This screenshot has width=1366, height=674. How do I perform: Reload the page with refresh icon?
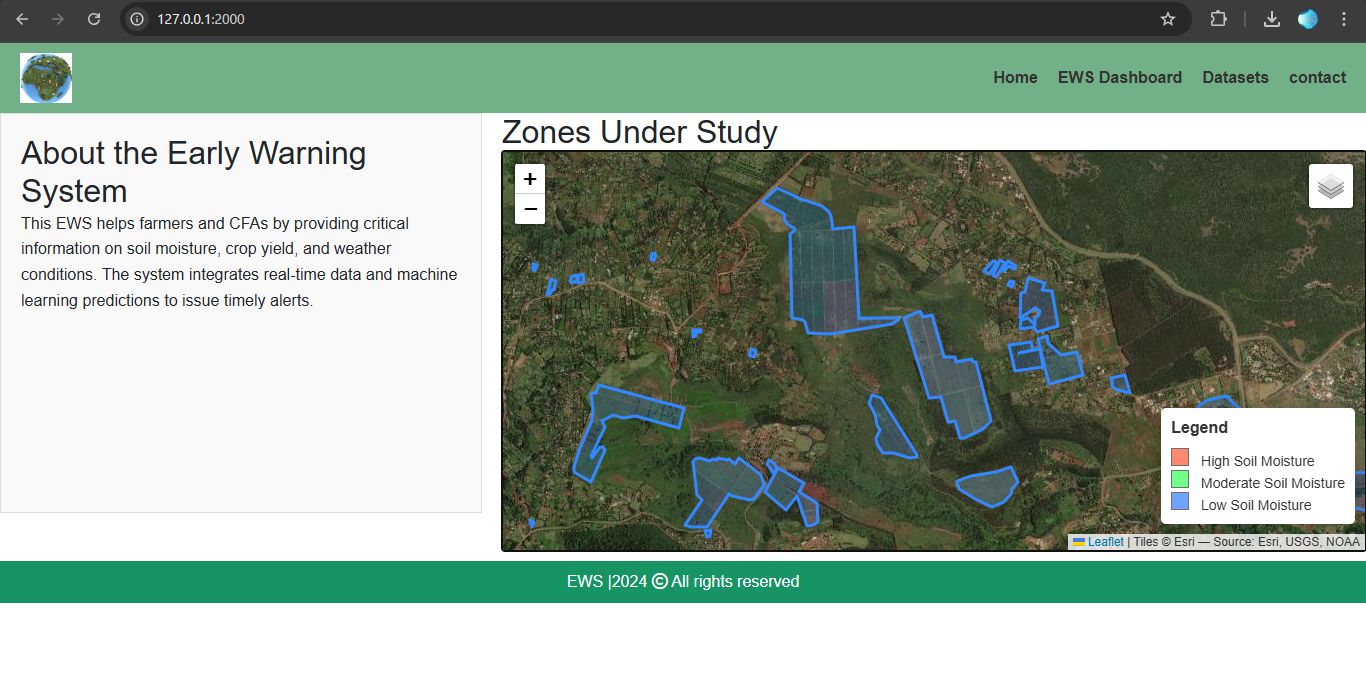click(94, 19)
